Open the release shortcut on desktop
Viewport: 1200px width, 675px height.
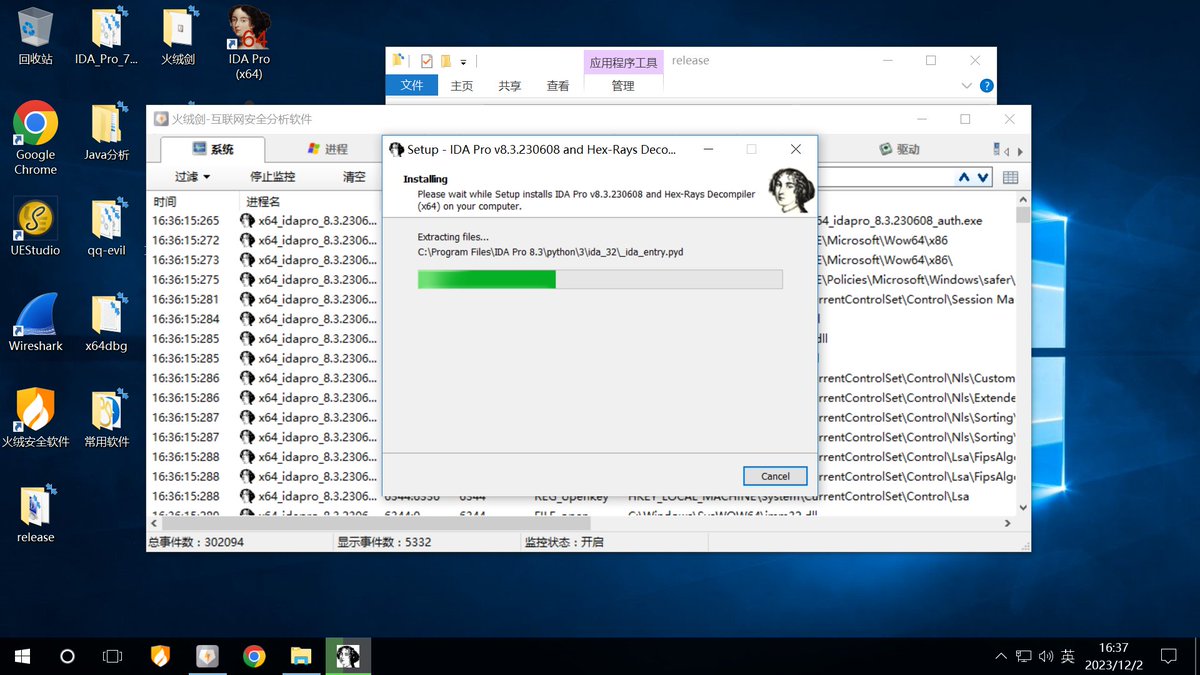[x=35, y=514]
